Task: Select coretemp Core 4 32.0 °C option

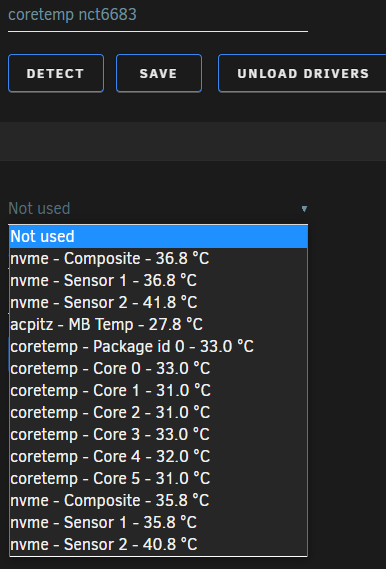Action: coord(159,457)
